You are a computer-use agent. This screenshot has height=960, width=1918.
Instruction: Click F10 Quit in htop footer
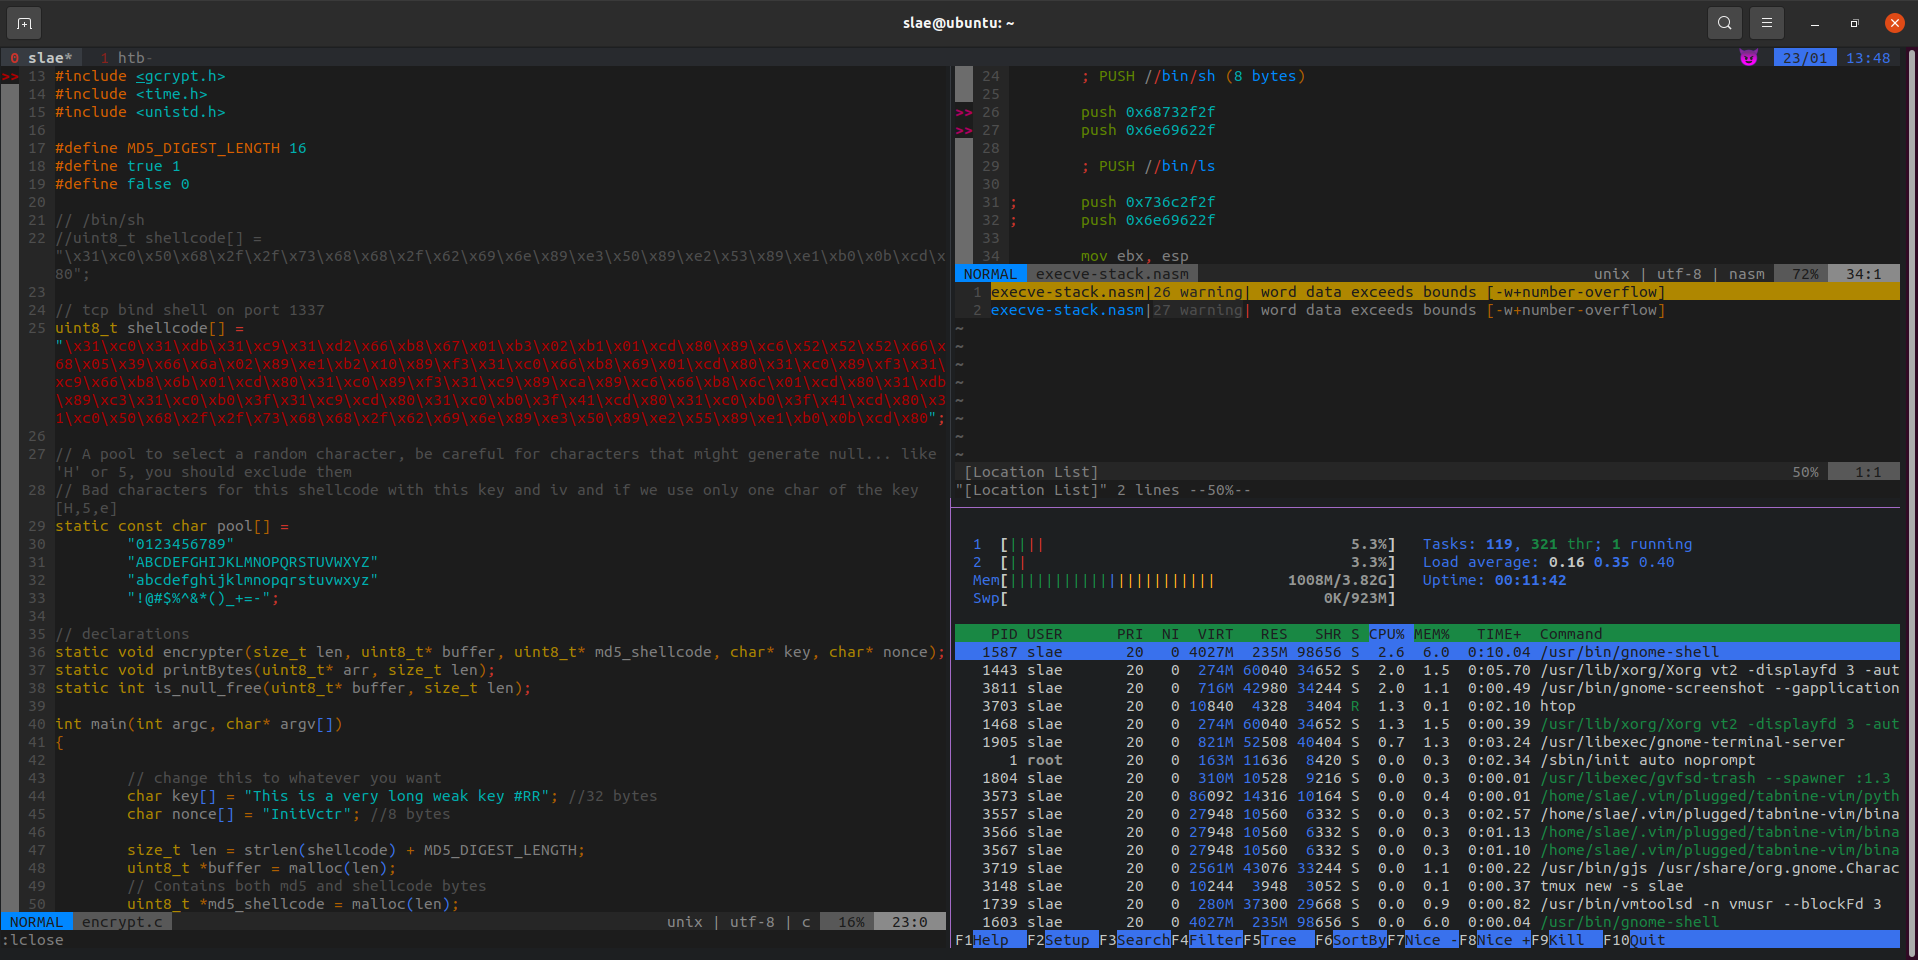click(x=1634, y=940)
